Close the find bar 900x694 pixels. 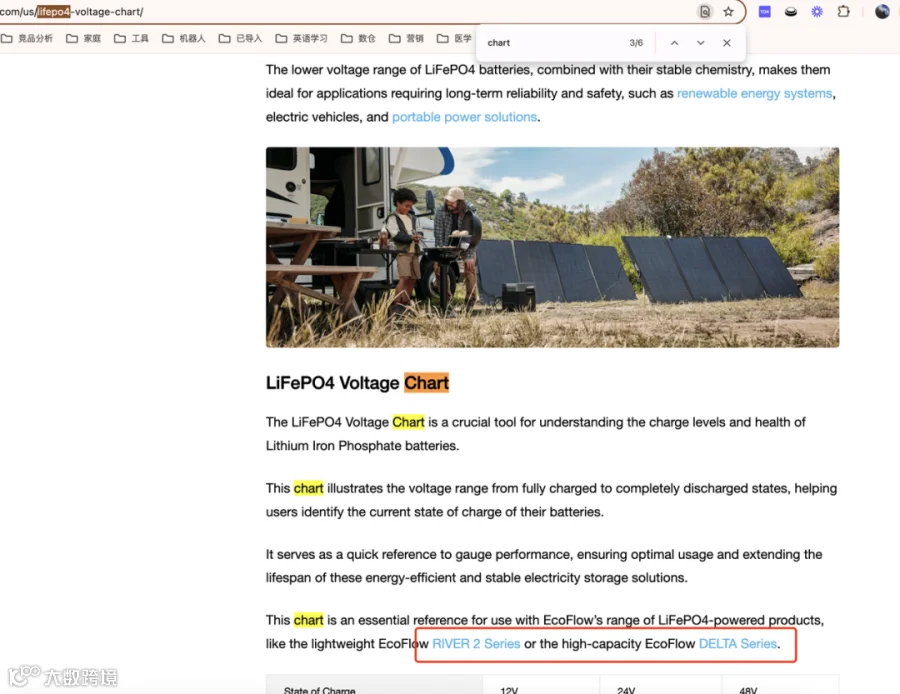[727, 43]
